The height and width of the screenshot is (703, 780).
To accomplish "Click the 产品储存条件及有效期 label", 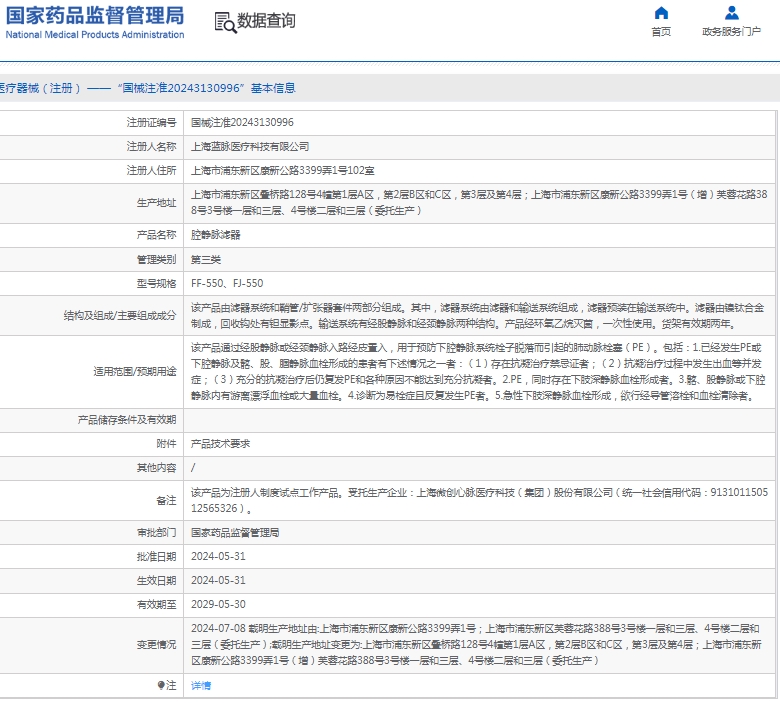I will coord(127,420).
